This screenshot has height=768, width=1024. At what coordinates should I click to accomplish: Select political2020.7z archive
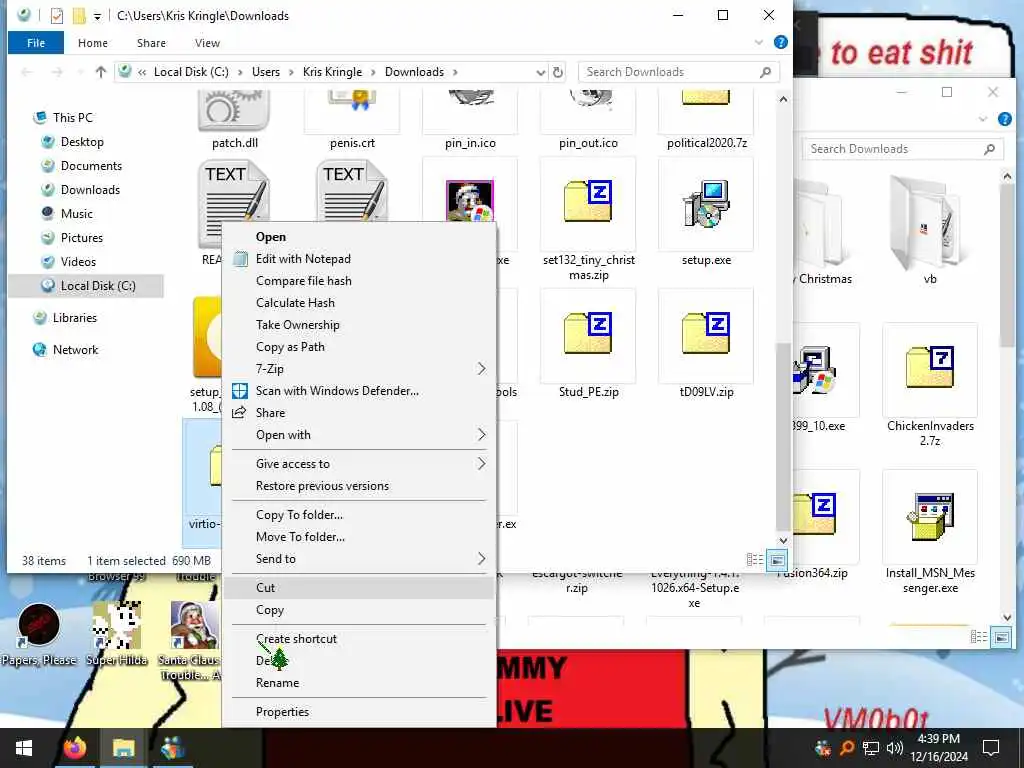coord(706,111)
